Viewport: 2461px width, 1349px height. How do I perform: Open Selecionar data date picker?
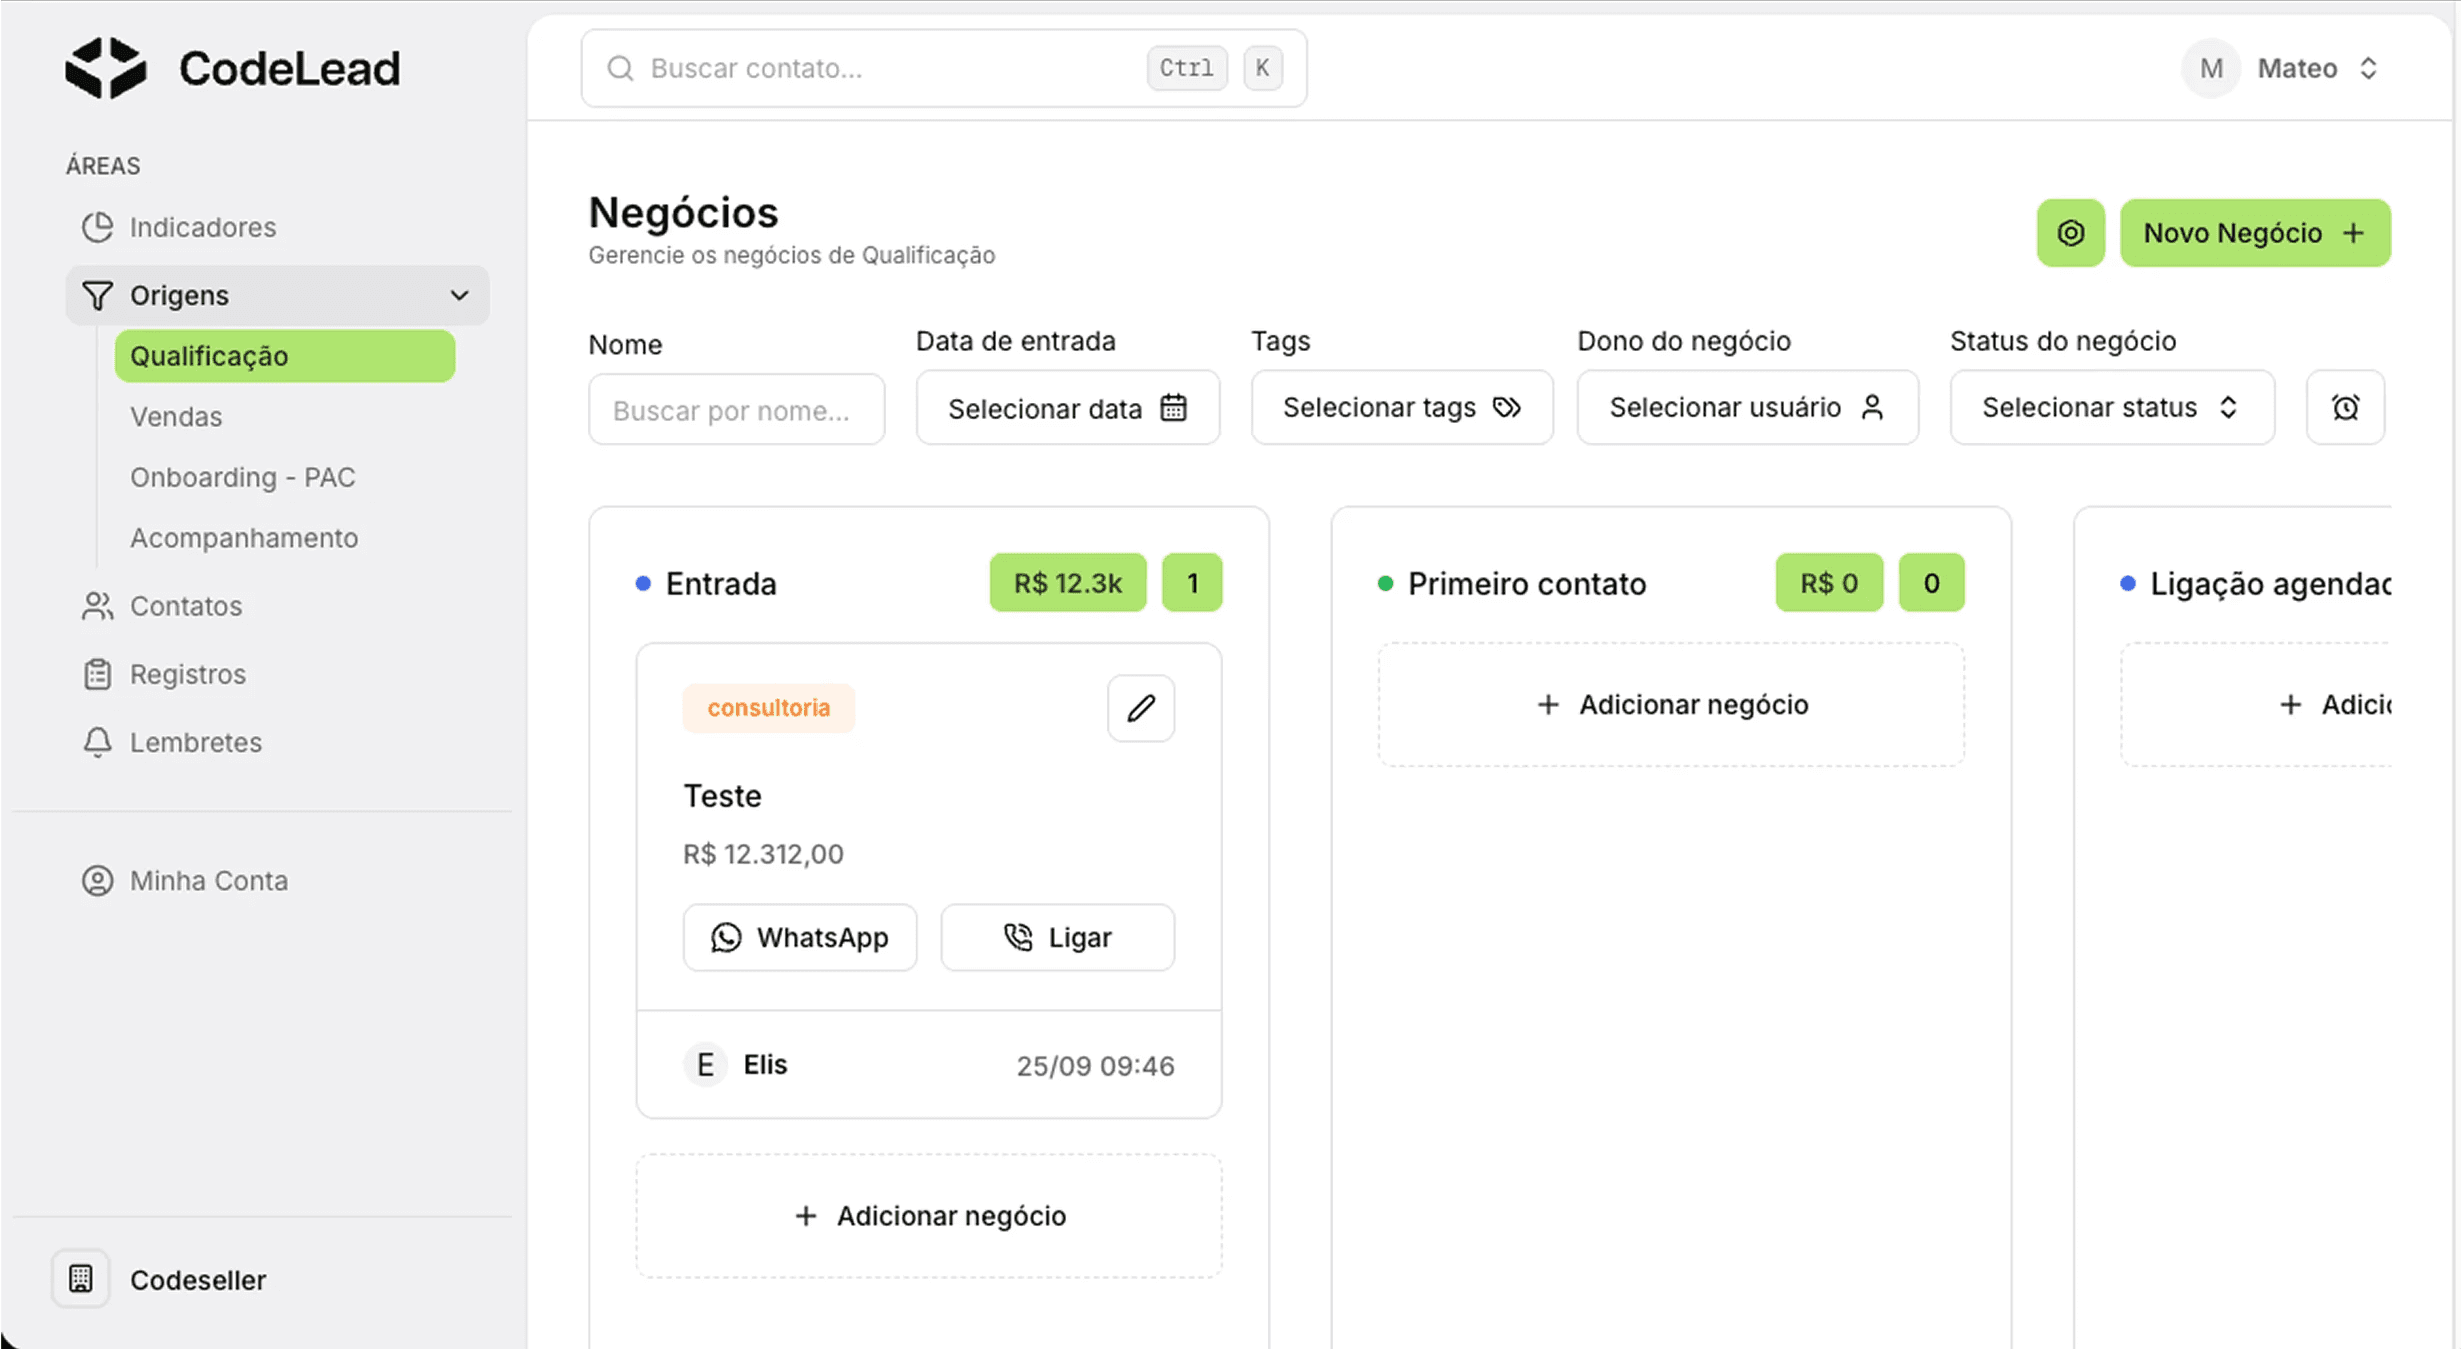(1067, 408)
